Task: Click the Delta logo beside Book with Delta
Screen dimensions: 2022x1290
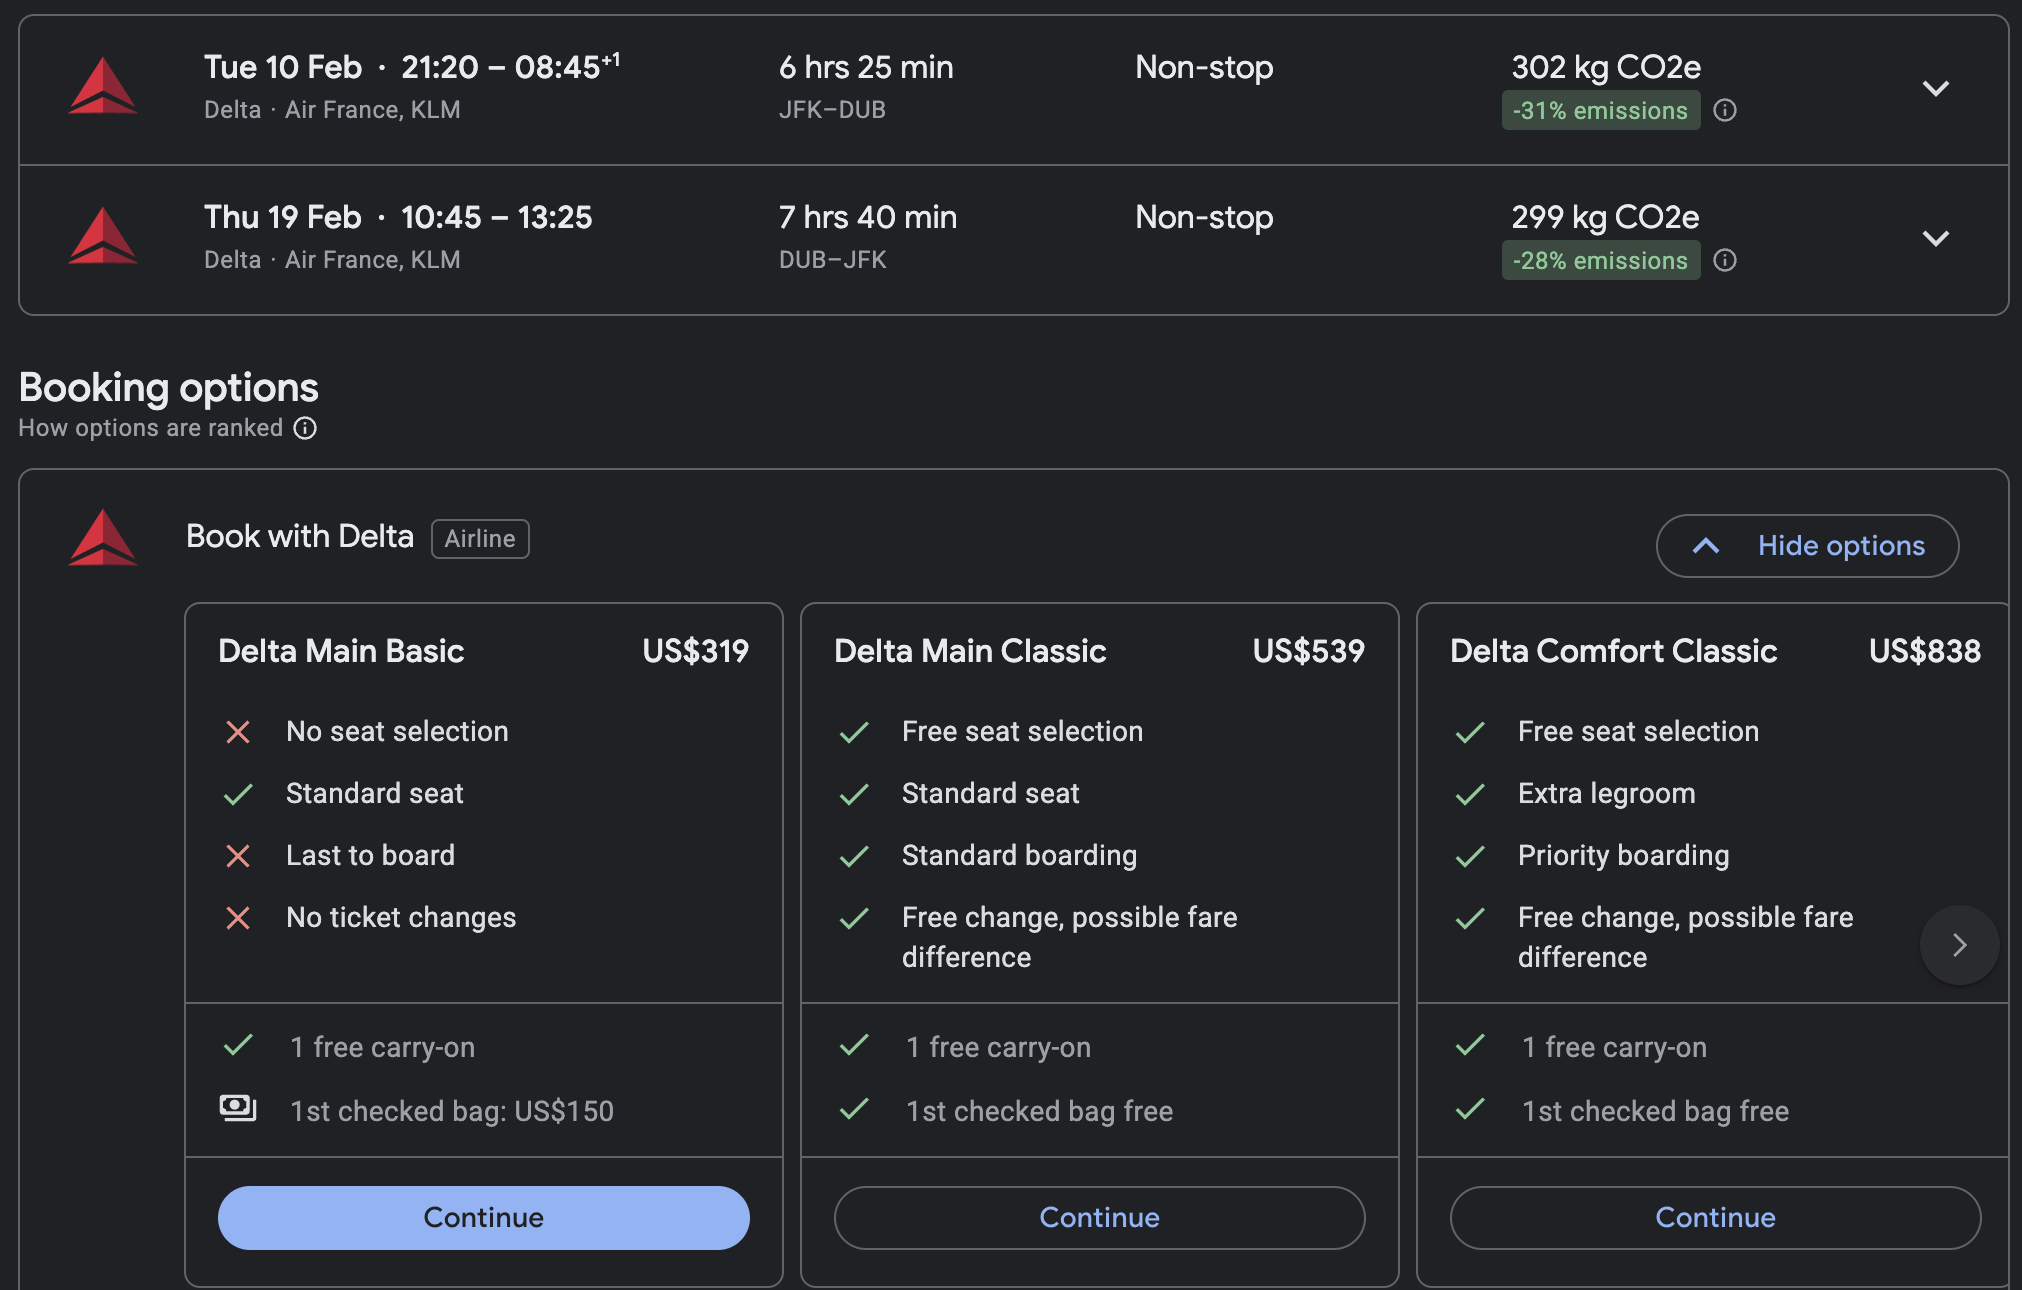Action: click(x=103, y=538)
